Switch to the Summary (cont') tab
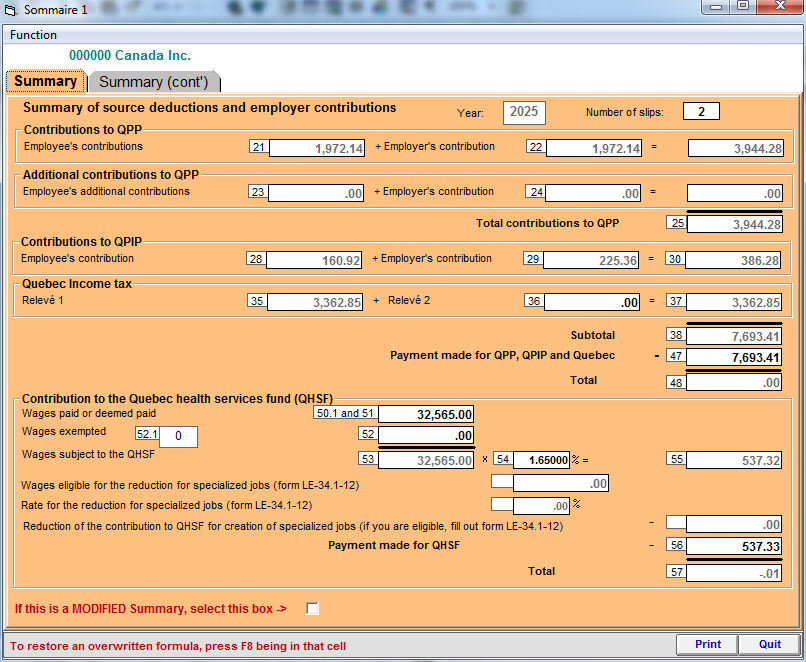Image resolution: width=806 pixels, height=662 pixels. [153, 82]
